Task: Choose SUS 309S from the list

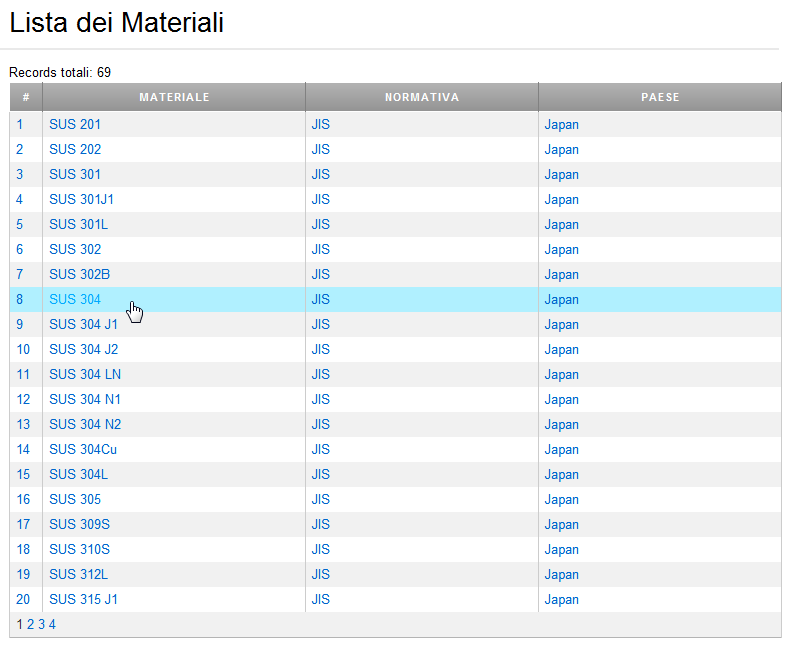Action: [x=79, y=524]
